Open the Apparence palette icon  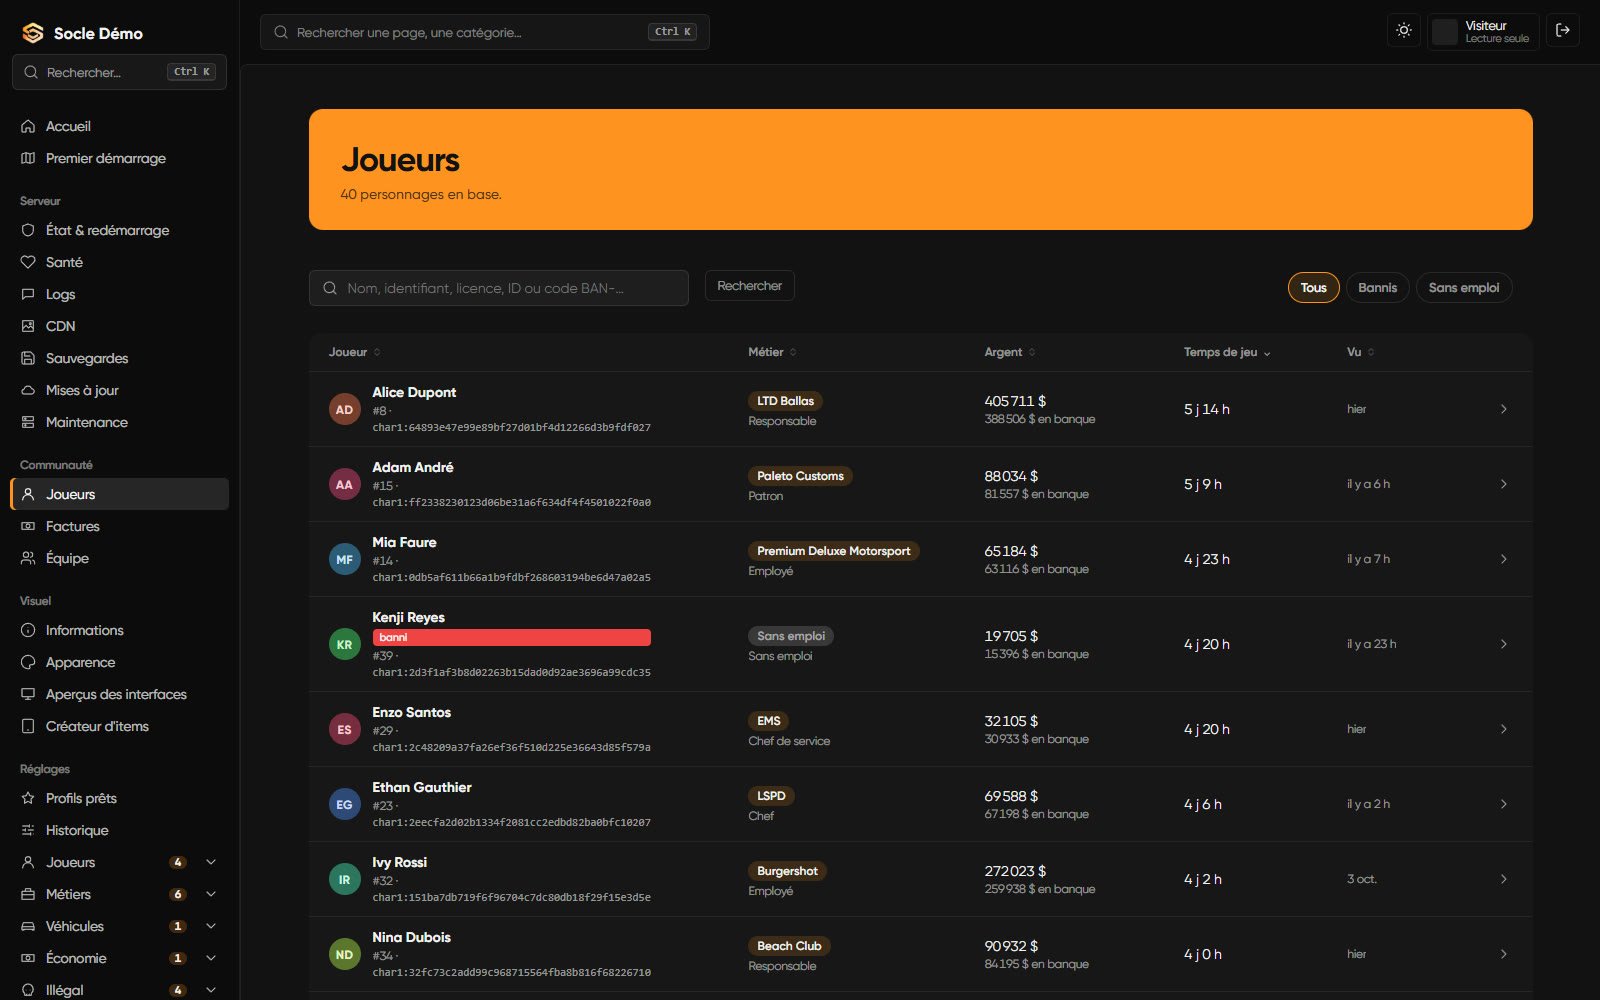(28, 662)
